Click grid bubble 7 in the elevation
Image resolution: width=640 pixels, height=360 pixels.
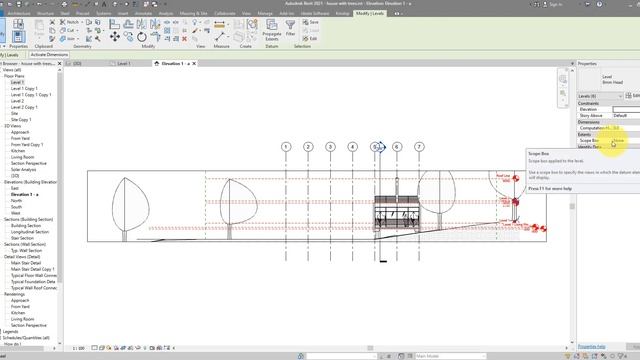[x=419, y=147]
